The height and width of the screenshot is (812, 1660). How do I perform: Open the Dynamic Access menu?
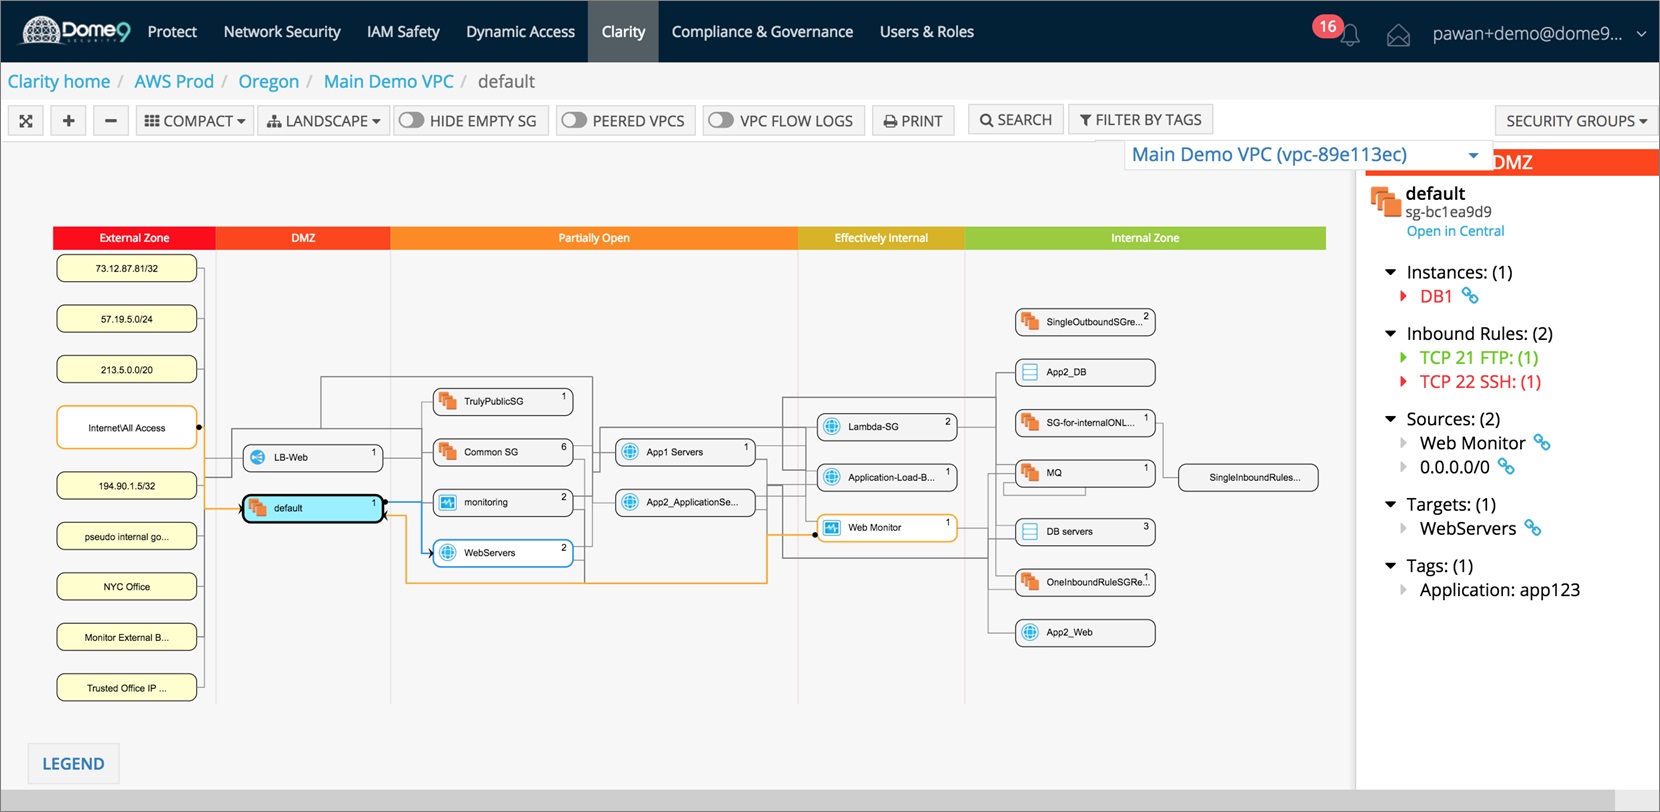pyautogui.click(x=520, y=32)
